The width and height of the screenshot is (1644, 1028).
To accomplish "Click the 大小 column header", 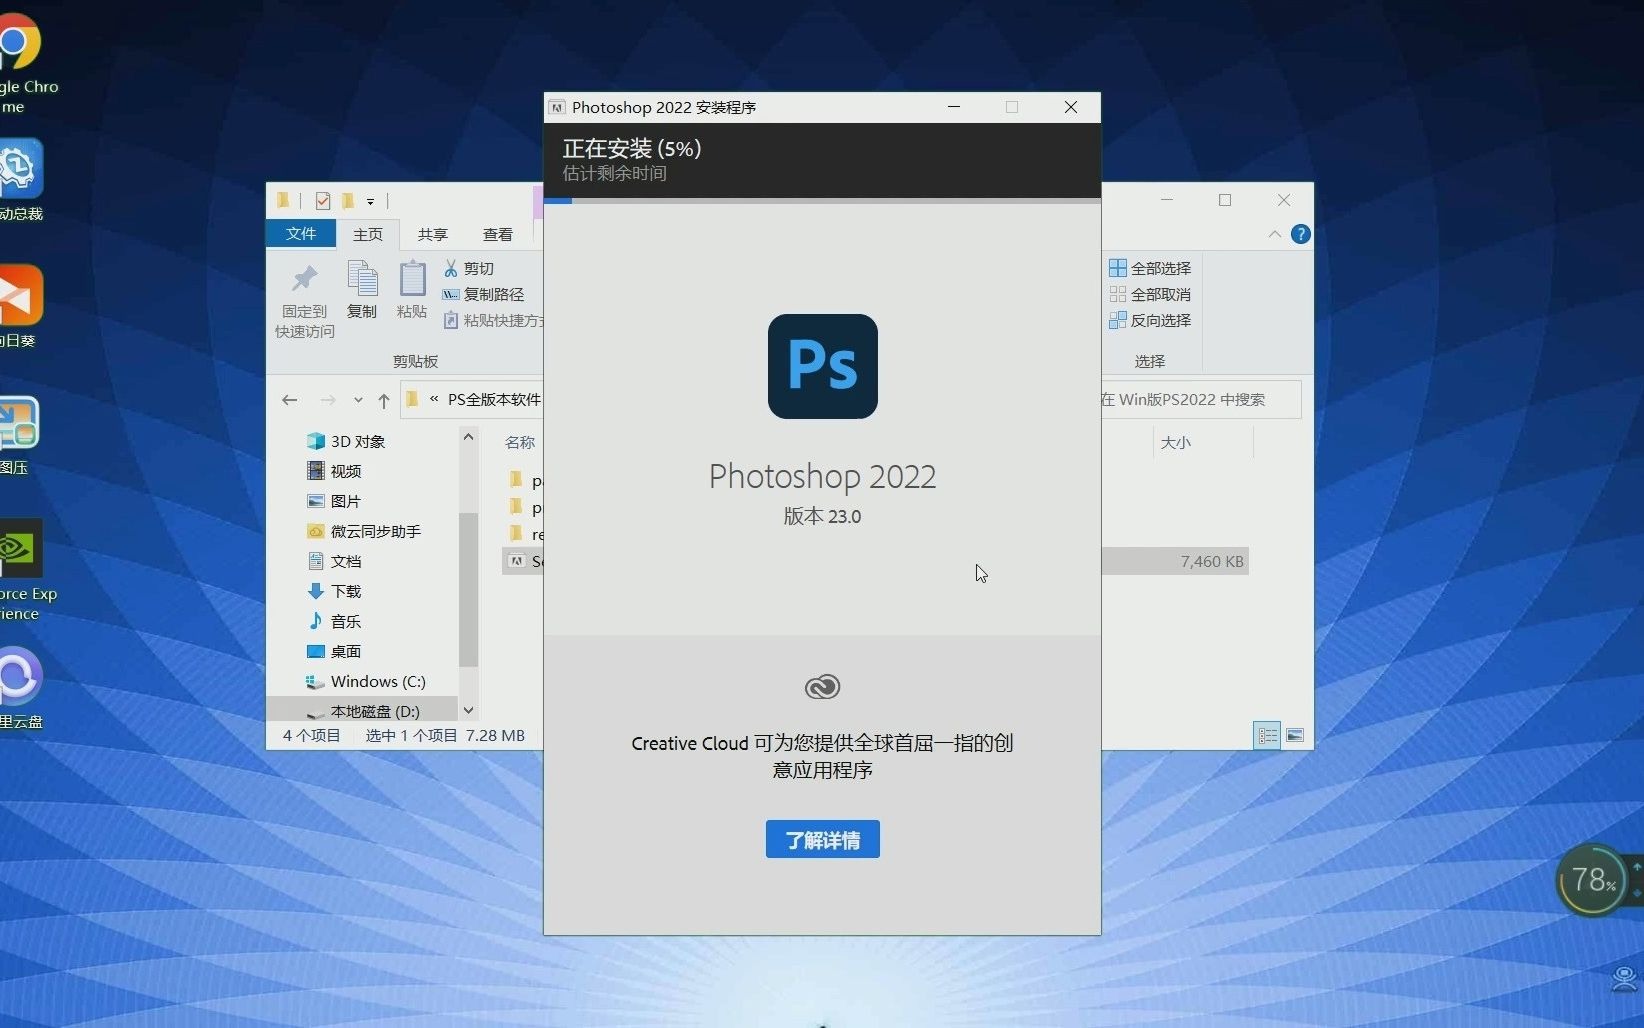I will click(1176, 442).
